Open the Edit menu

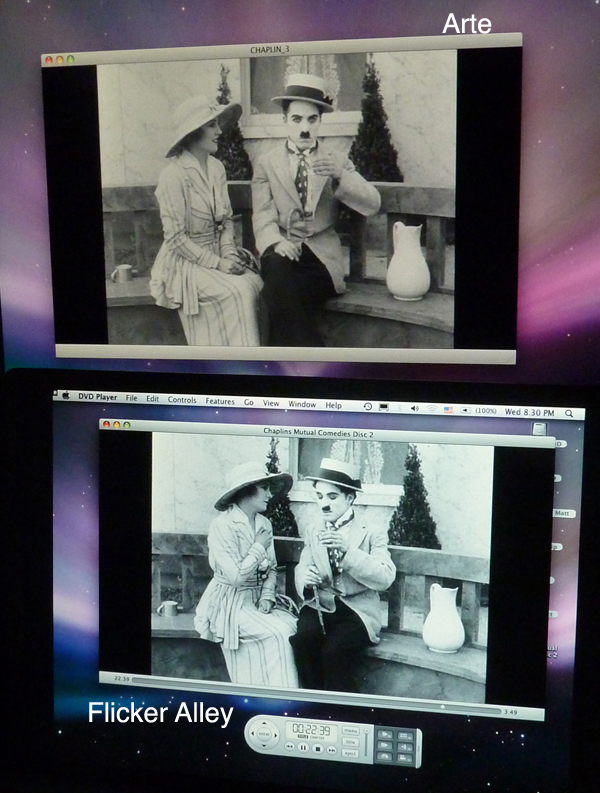tap(152, 399)
